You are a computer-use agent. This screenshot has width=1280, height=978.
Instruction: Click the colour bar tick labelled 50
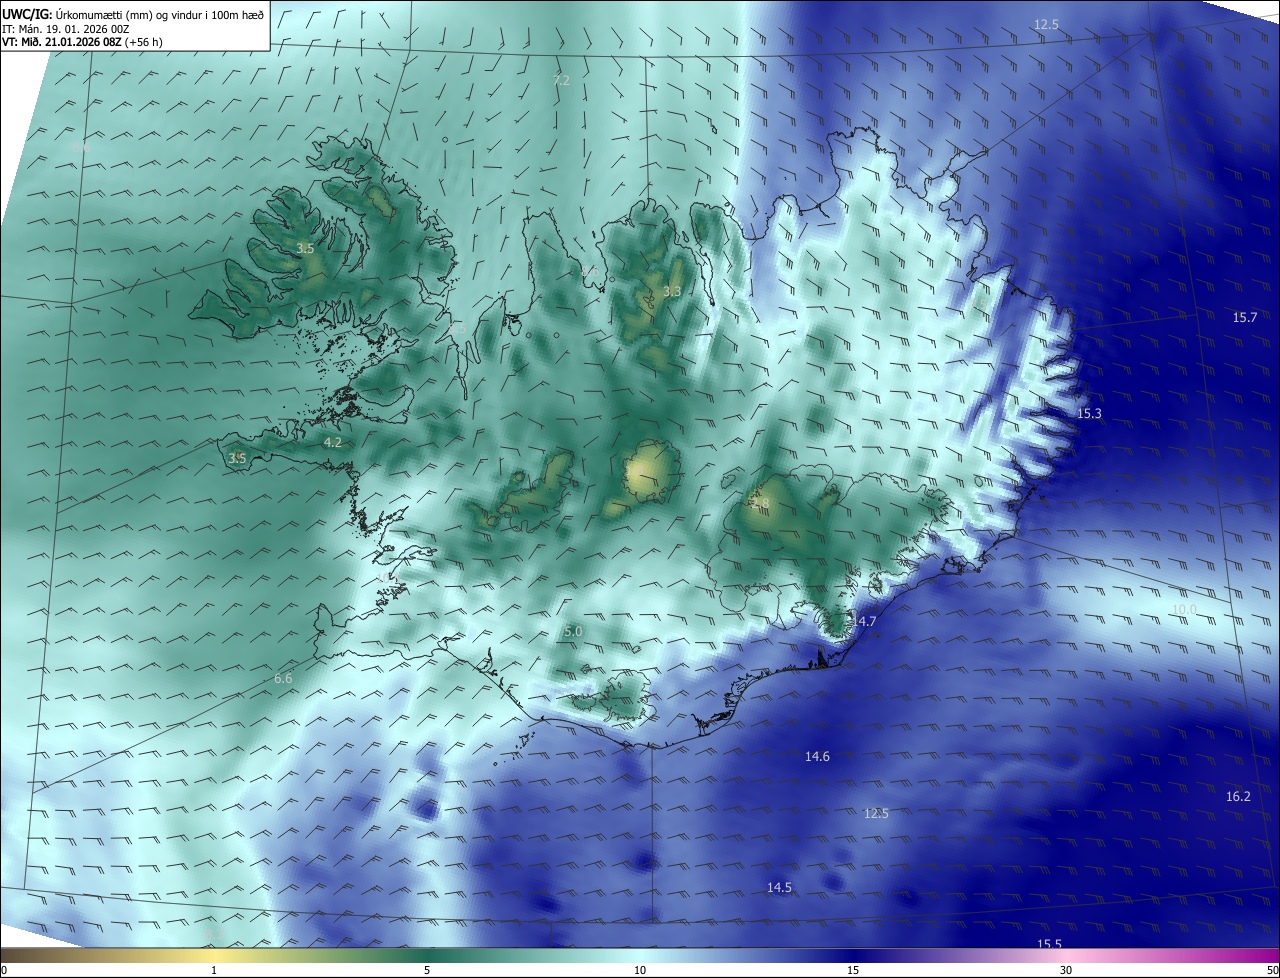click(x=1273, y=970)
